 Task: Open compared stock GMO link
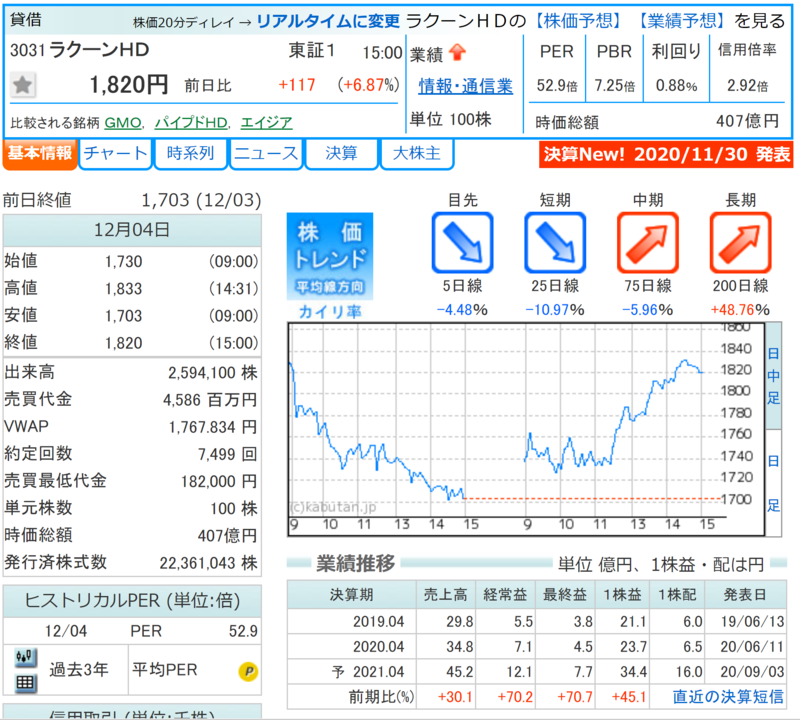tap(123, 123)
